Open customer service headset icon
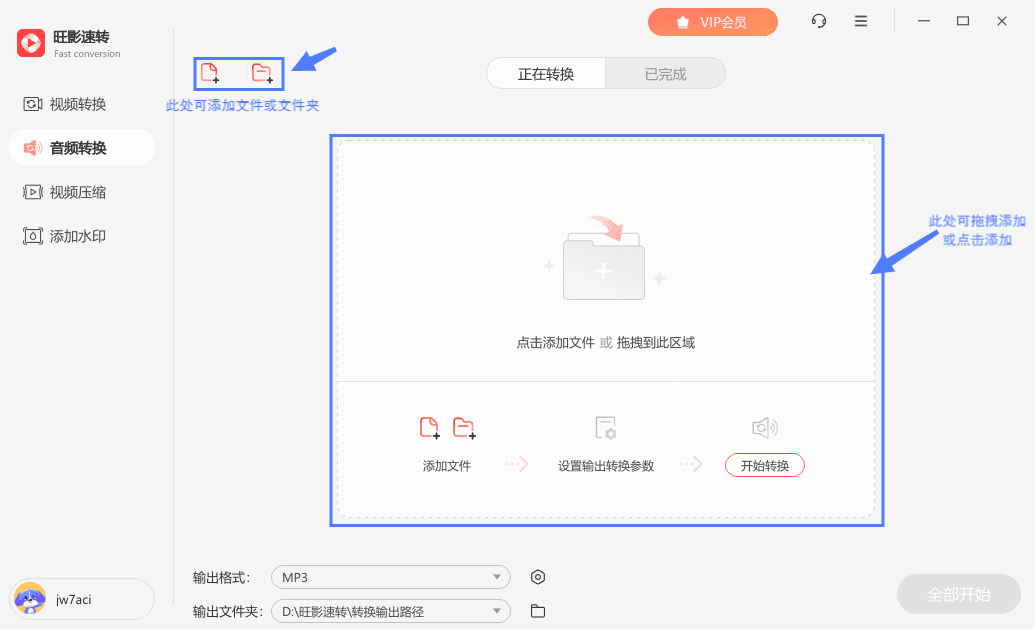The width and height of the screenshot is (1035, 630). pyautogui.click(x=818, y=20)
